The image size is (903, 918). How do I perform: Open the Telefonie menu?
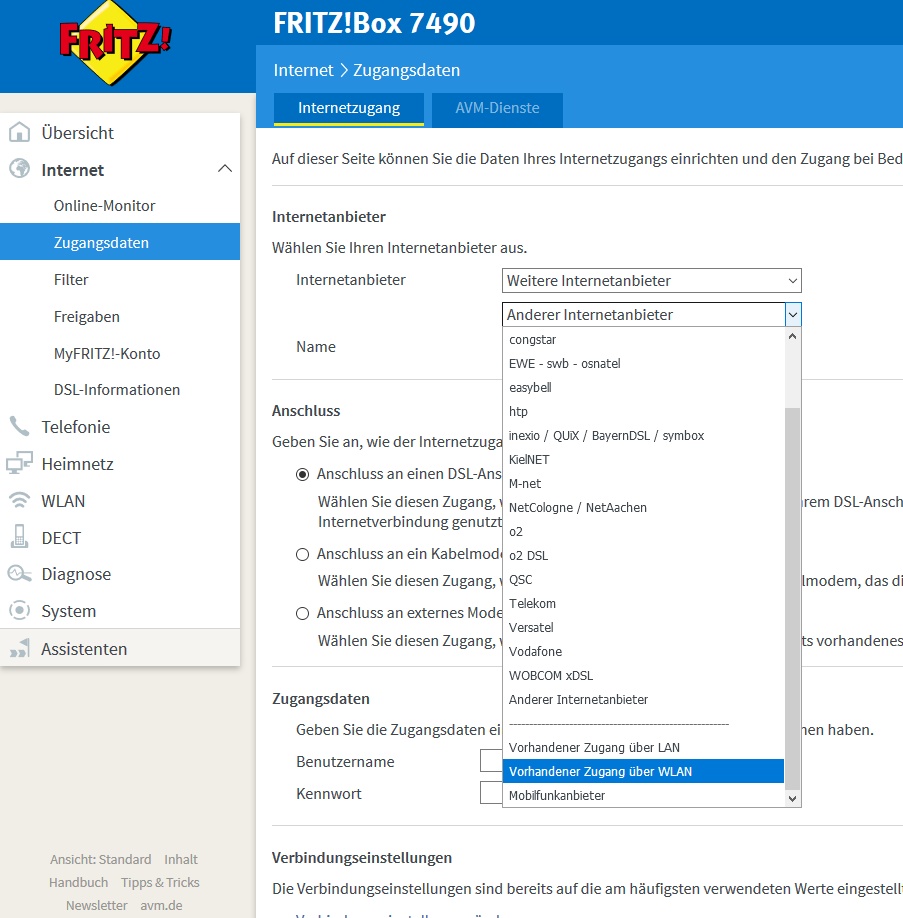pos(76,427)
